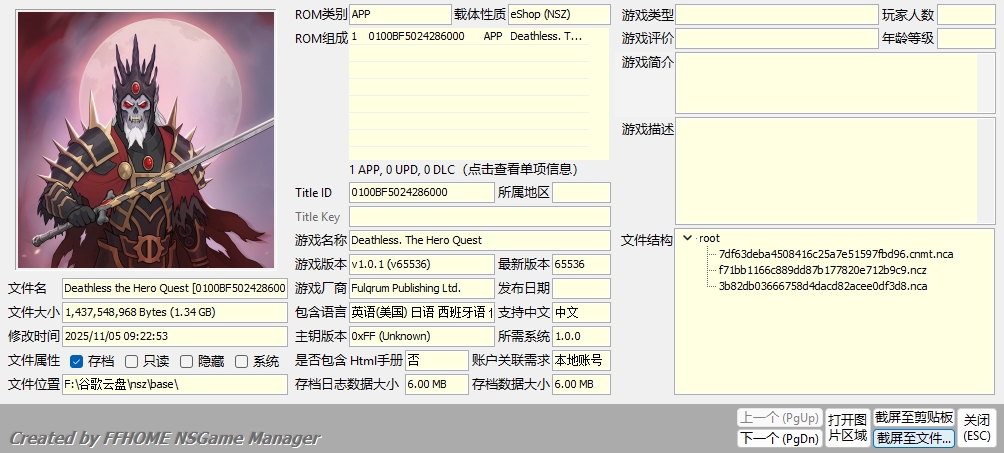
Task: Focus the empty 年龄等级 field
Action: click(x=966, y=38)
